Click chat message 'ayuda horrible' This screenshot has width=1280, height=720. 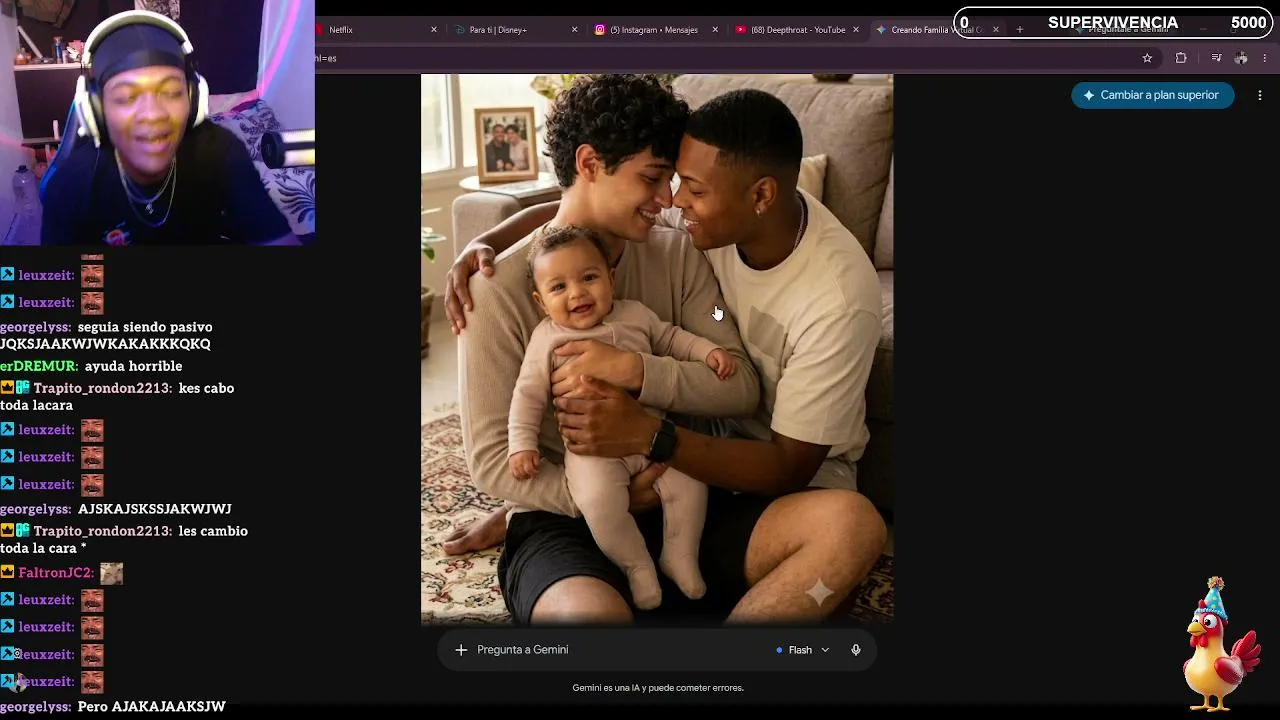pos(133,366)
